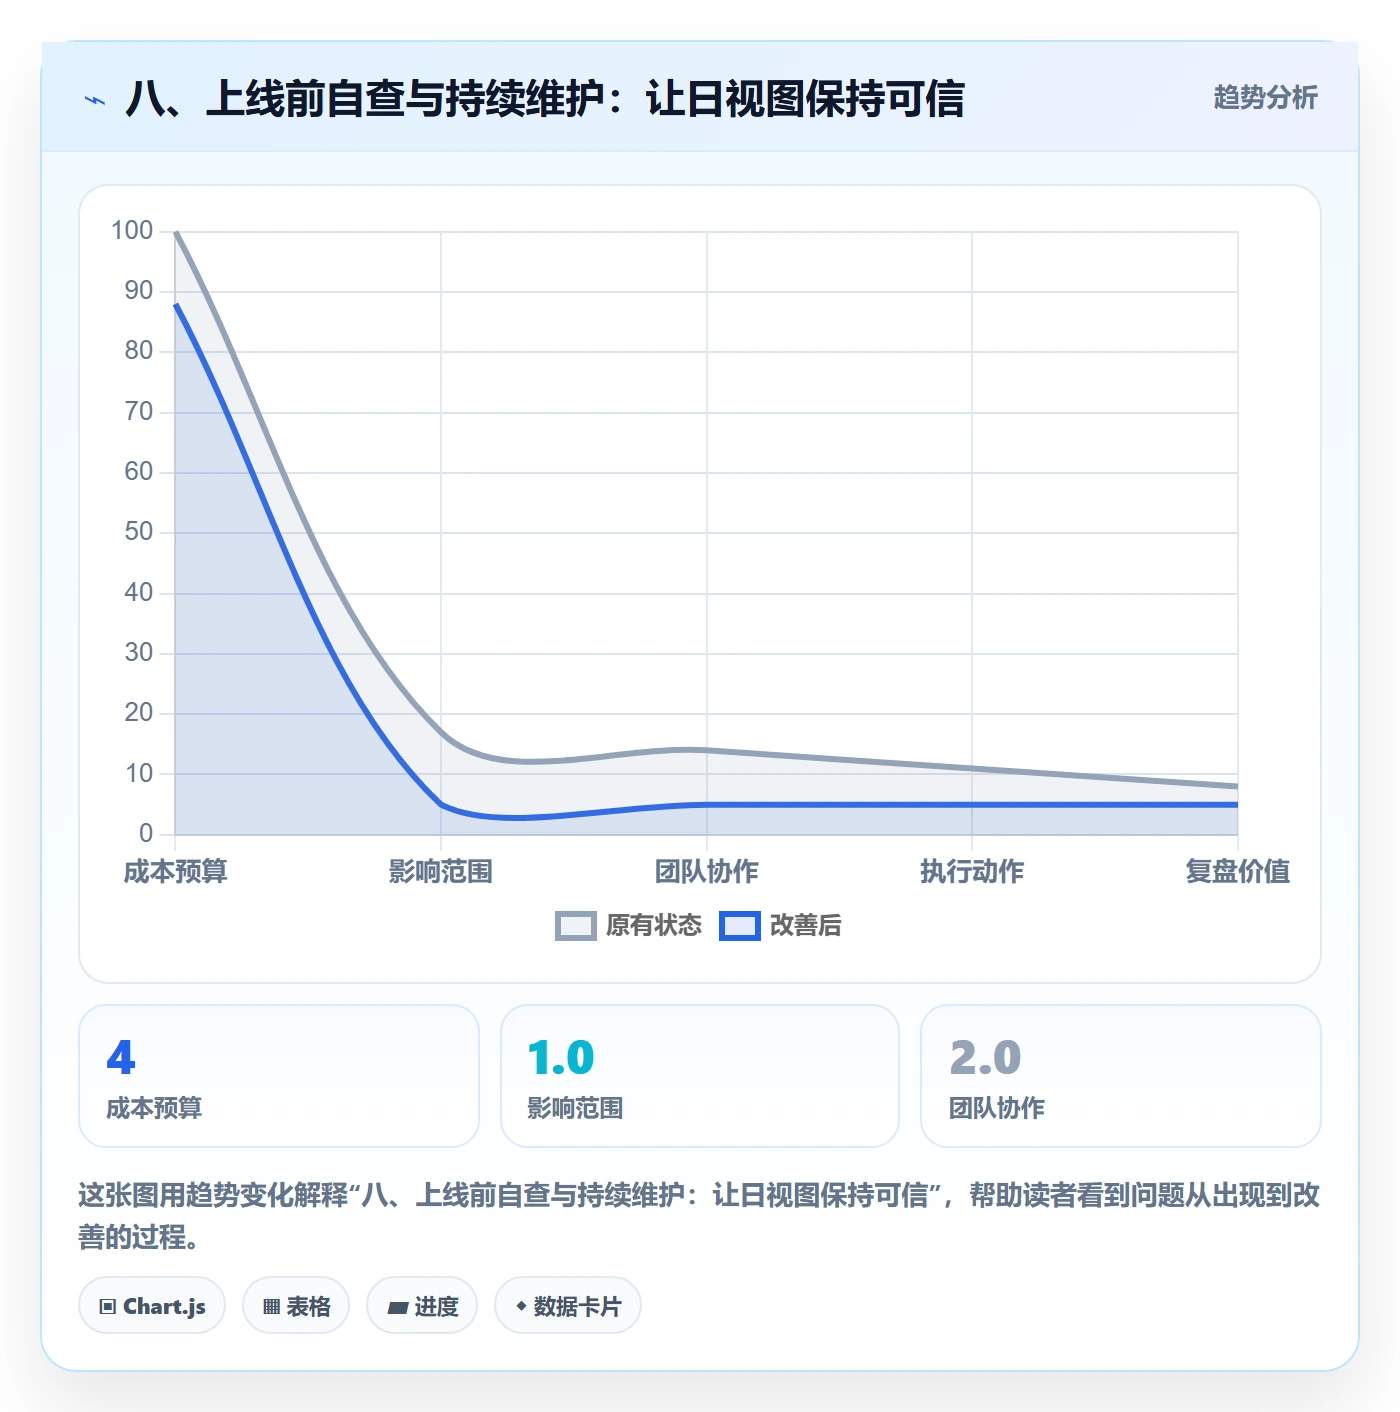Click the blue line's point at 影响范围

click(x=441, y=804)
